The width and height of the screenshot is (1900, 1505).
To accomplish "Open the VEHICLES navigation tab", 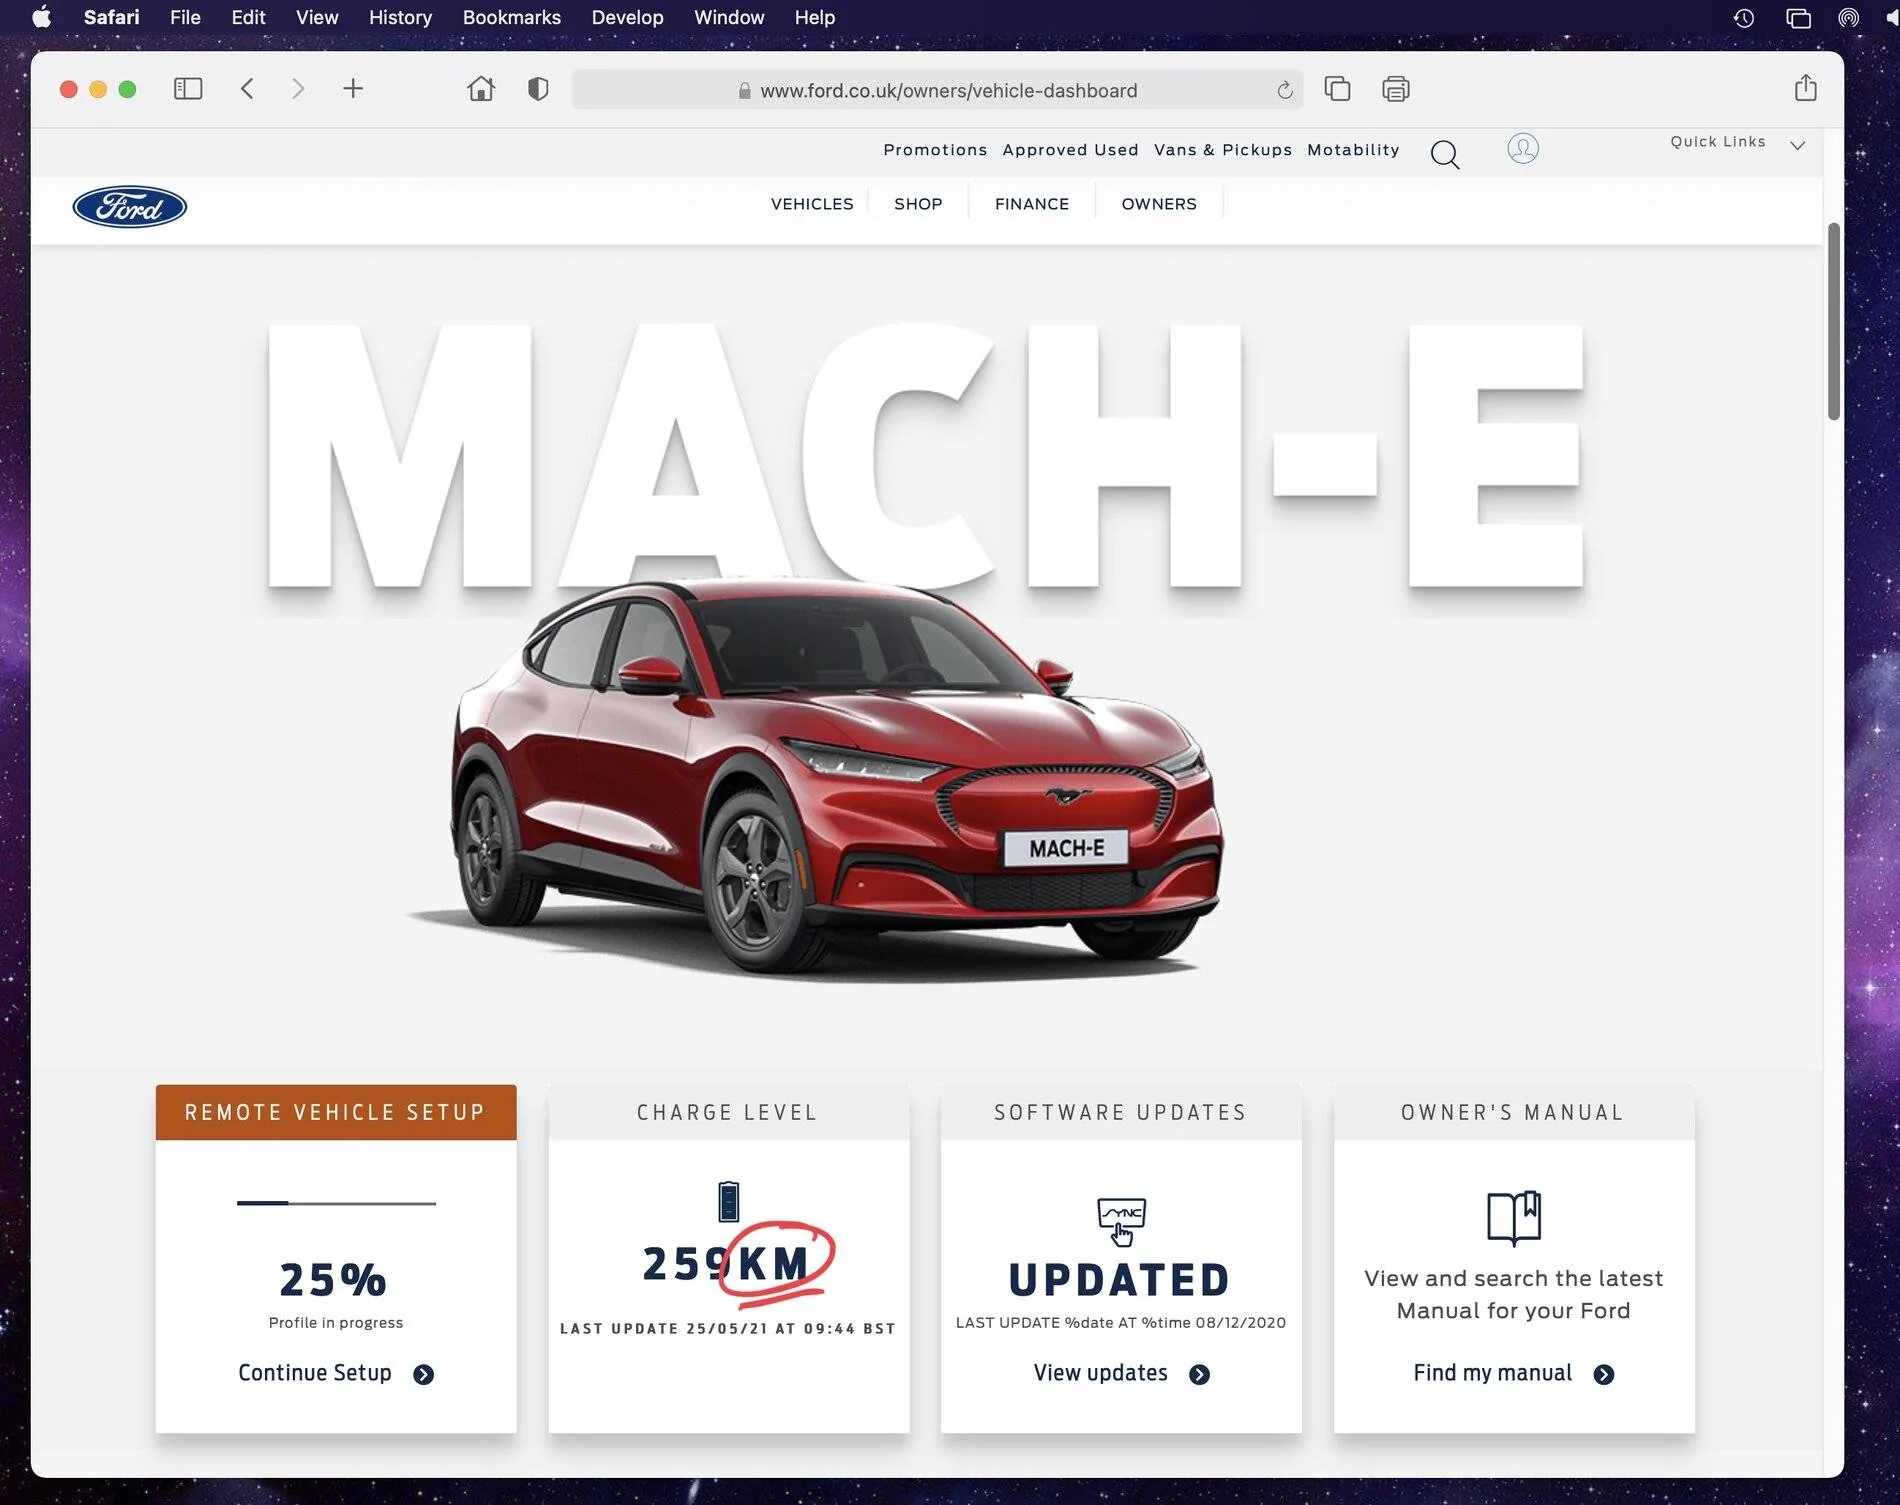I will (812, 204).
